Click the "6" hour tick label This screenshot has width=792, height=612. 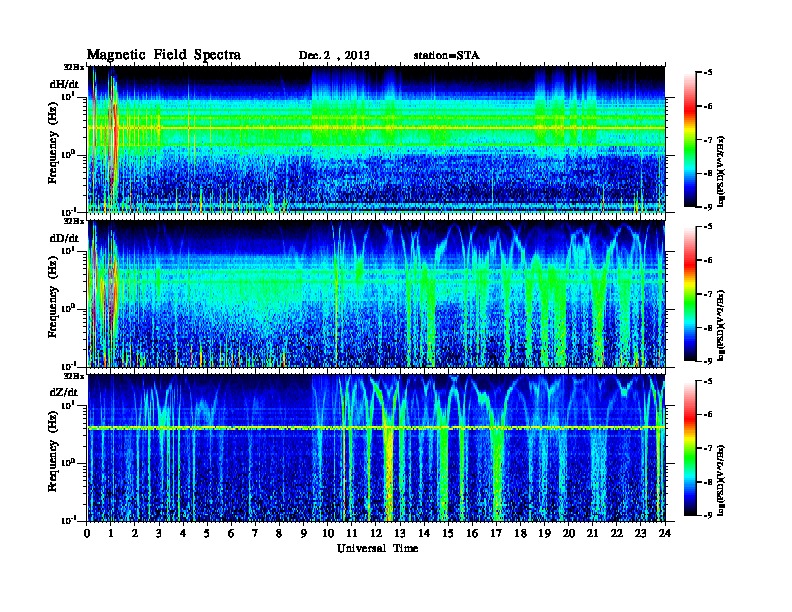pyautogui.click(x=231, y=534)
